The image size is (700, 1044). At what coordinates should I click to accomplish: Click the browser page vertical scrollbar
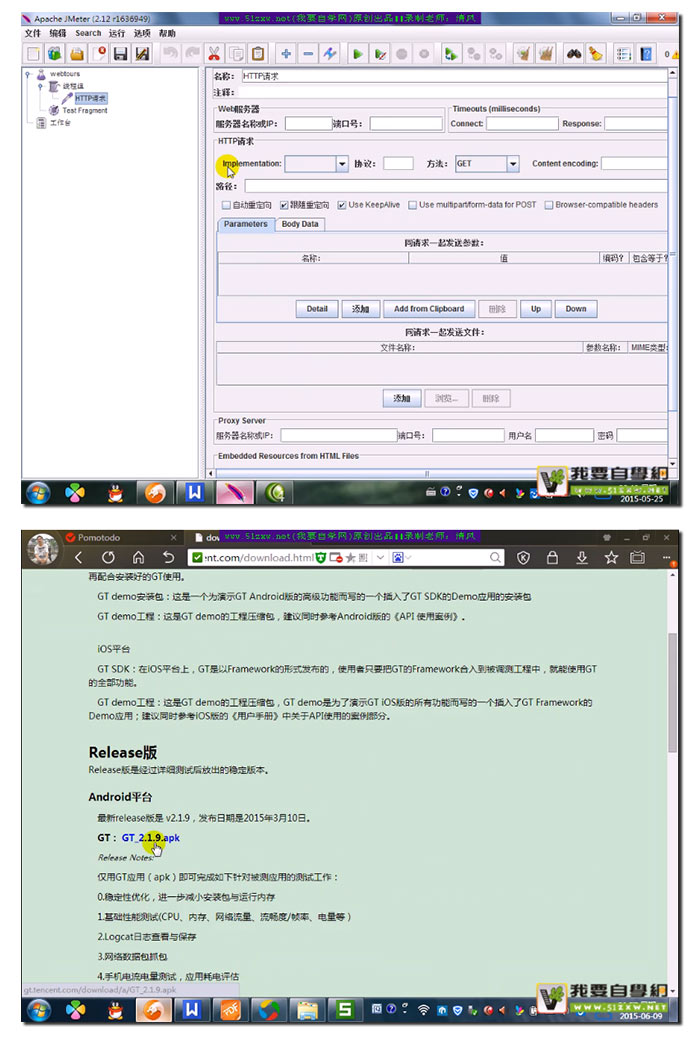point(672,692)
